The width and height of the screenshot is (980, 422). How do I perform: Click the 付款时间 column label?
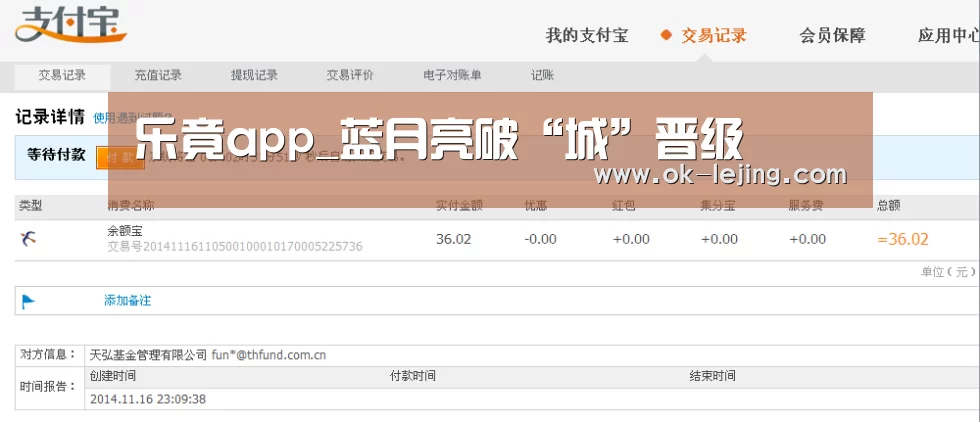(x=412, y=376)
